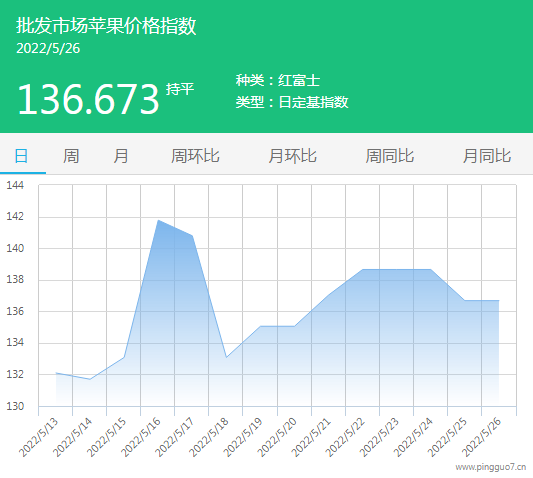Click the 136.673 index value
533x478 pixels.
point(88,99)
